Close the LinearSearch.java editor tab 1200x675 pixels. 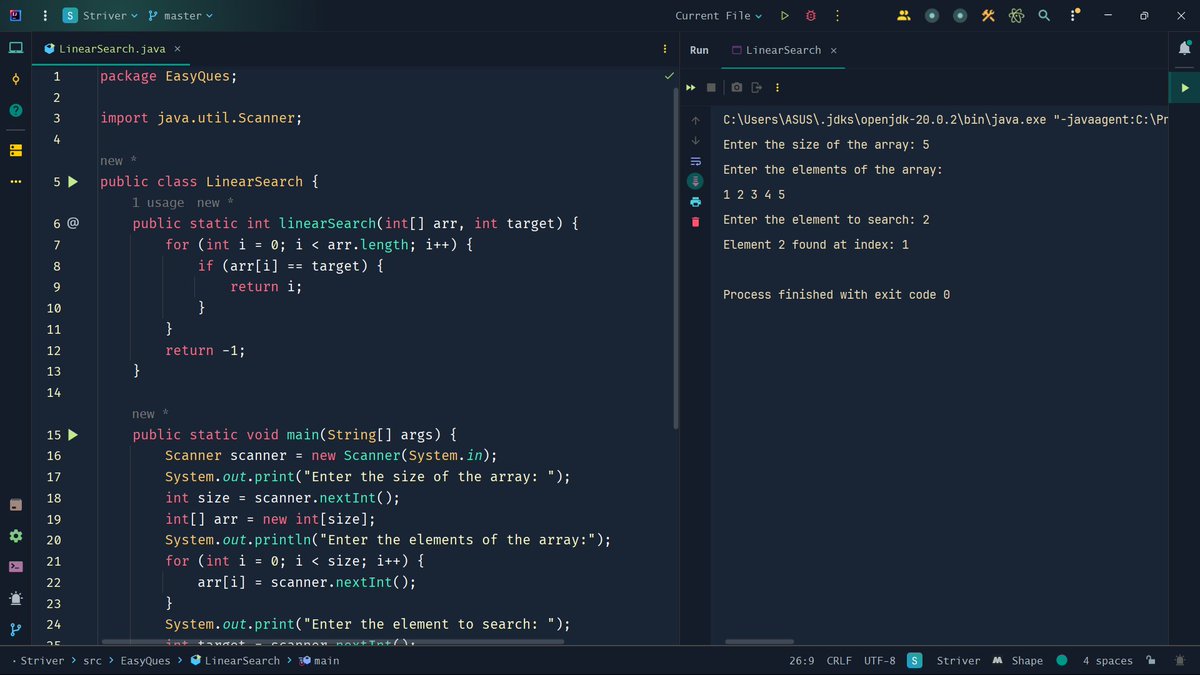(x=177, y=49)
